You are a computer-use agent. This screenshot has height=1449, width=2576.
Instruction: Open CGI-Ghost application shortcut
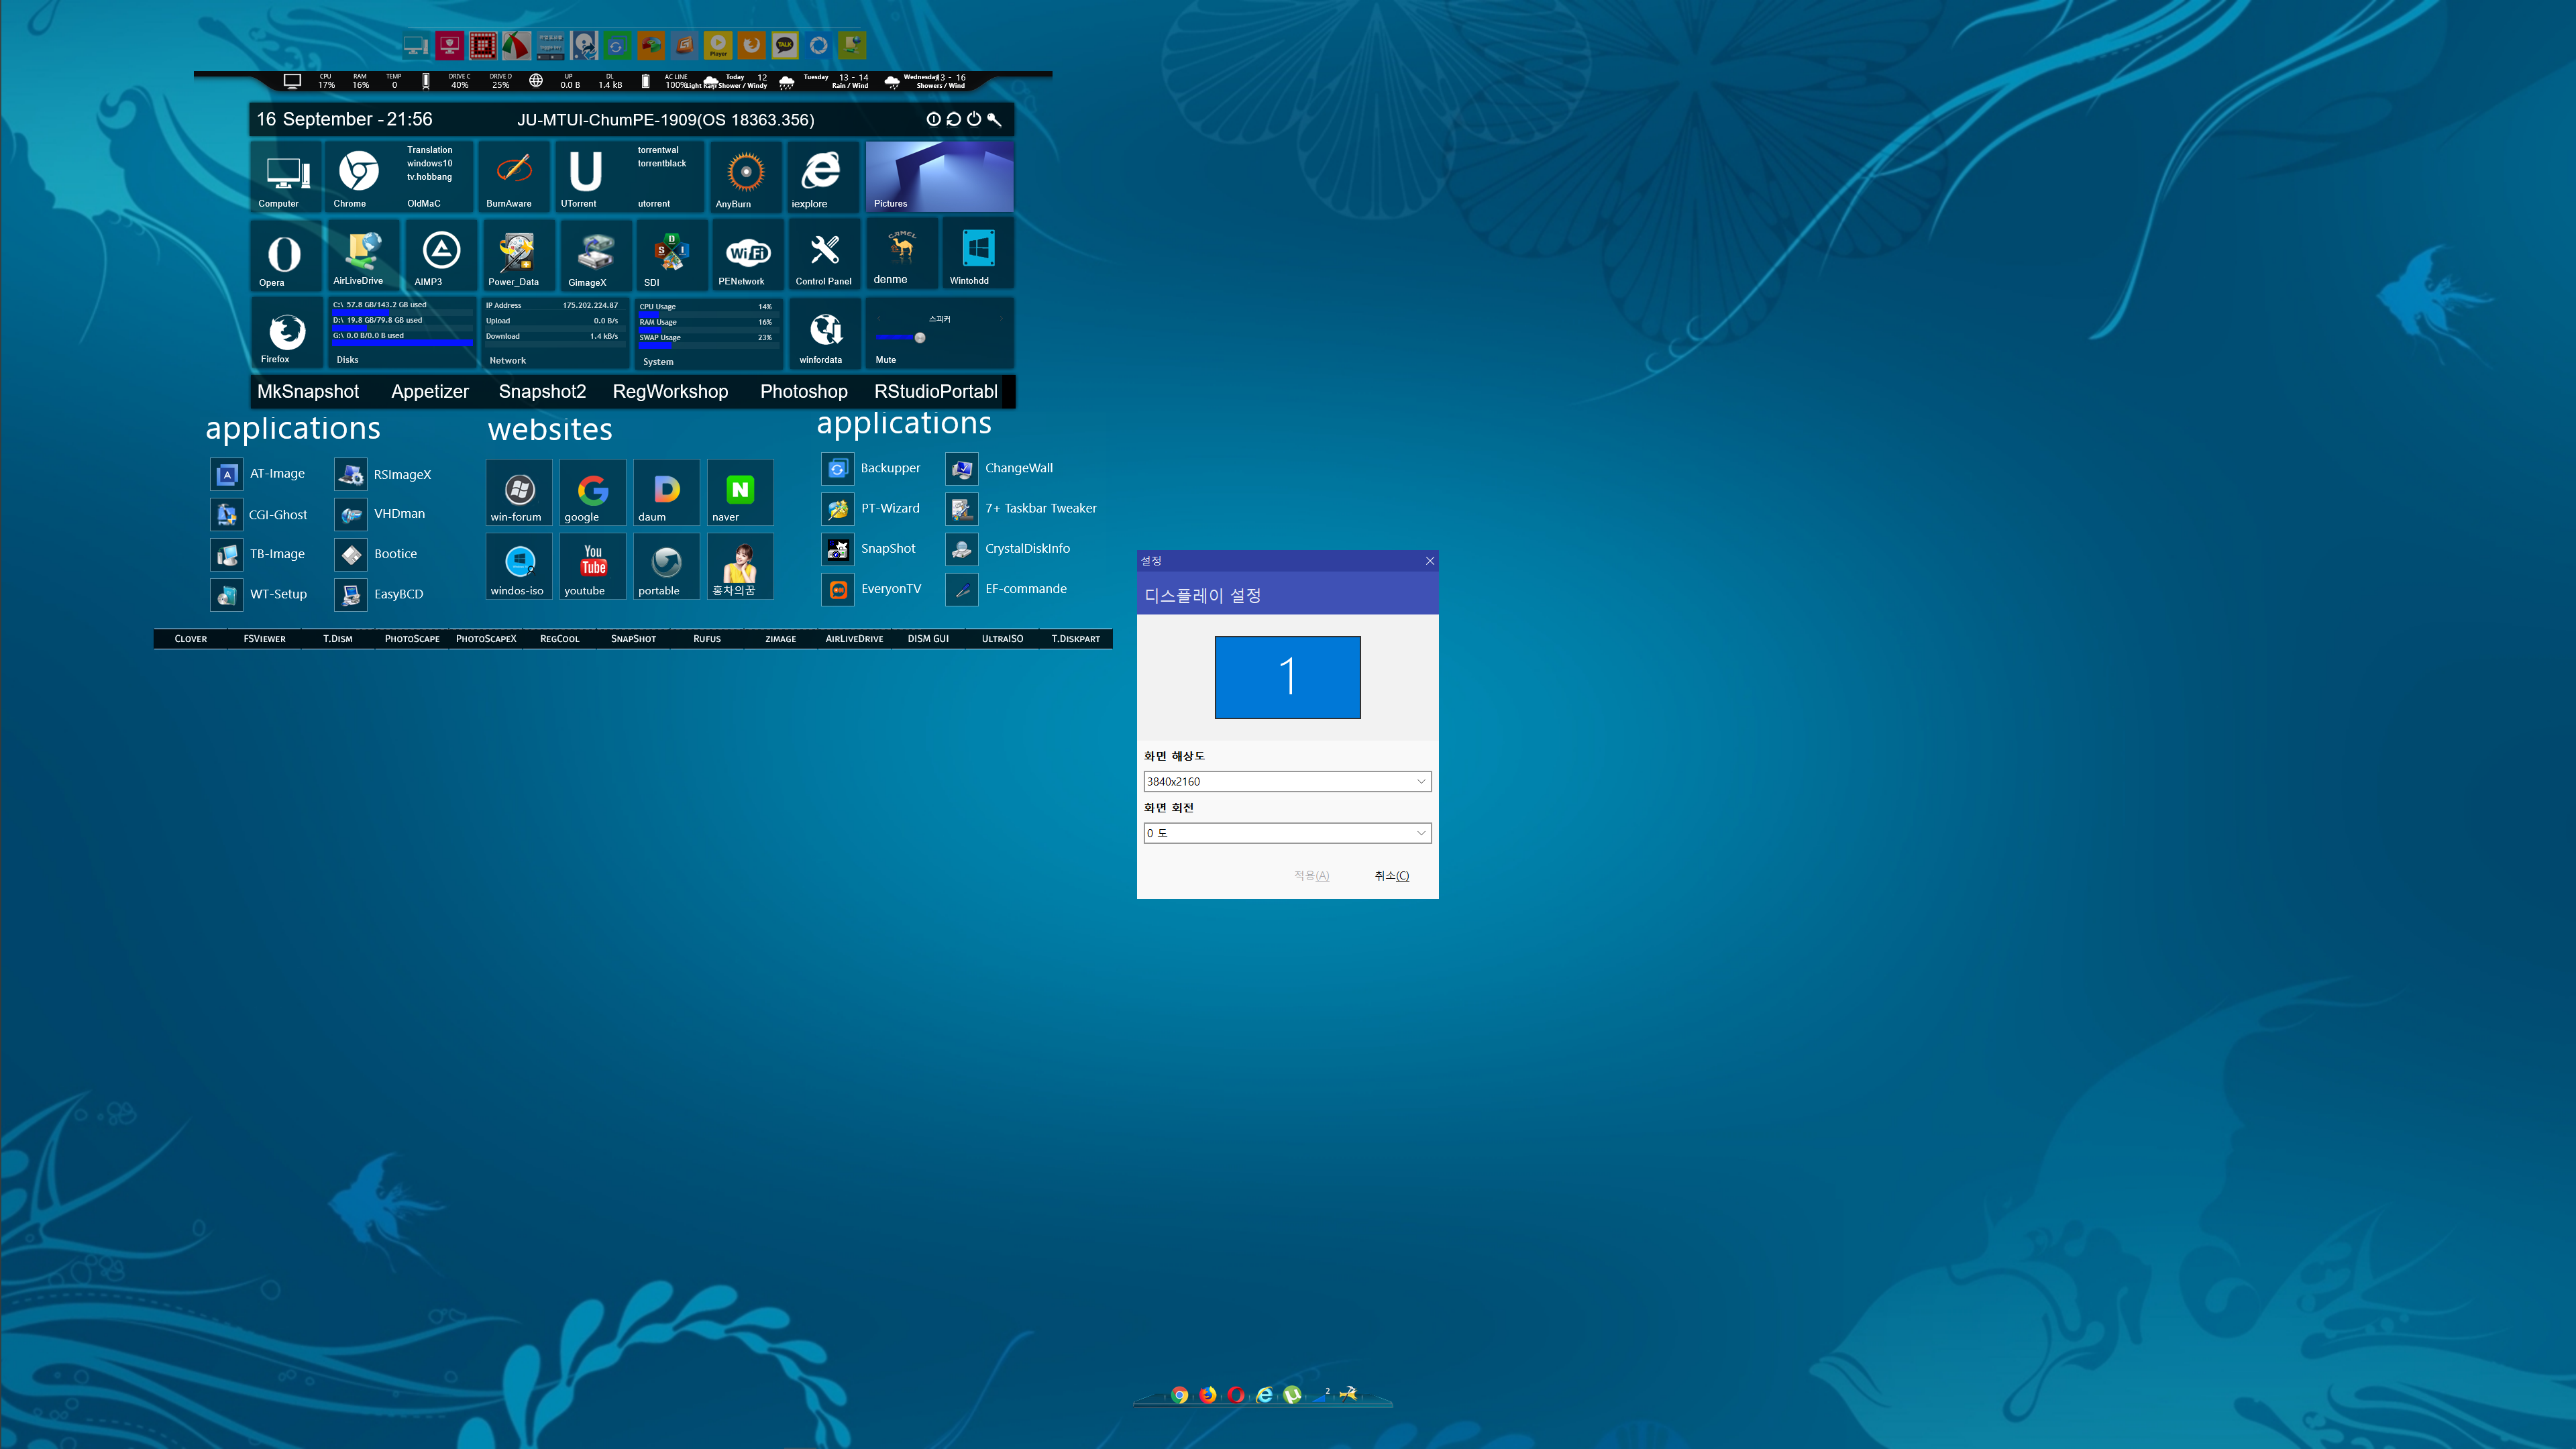(259, 516)
